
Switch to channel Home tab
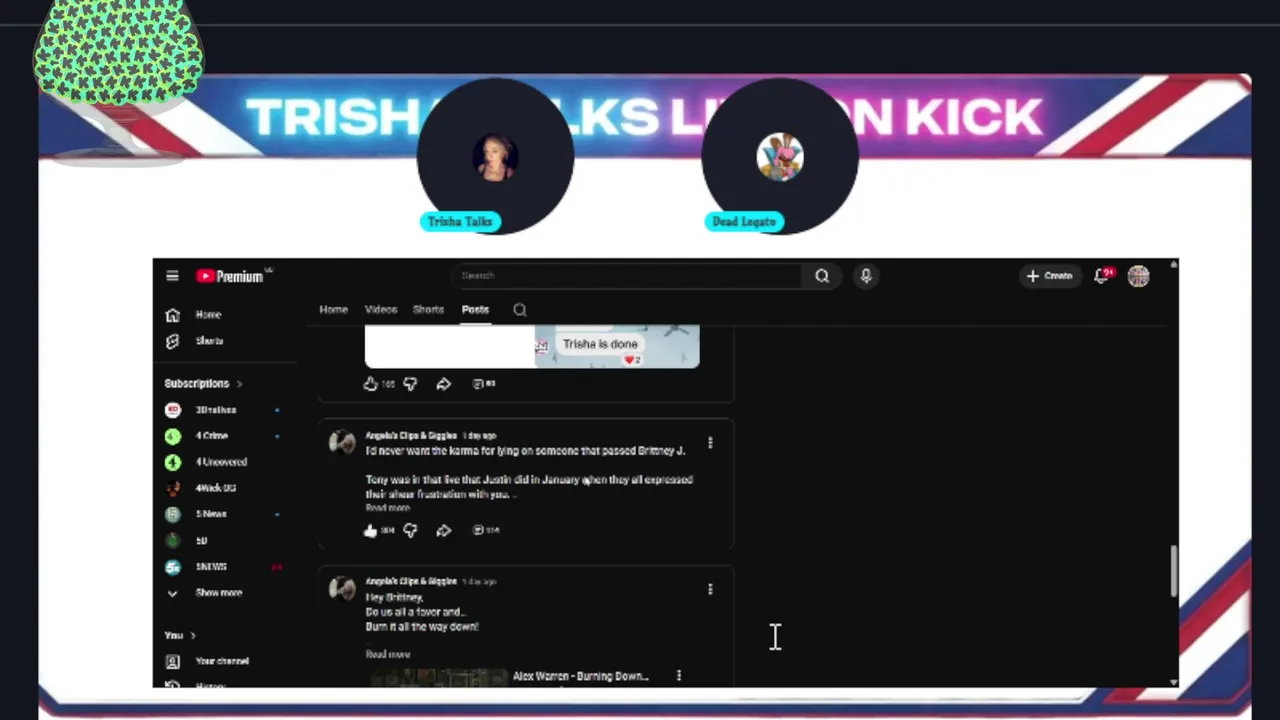333,310
